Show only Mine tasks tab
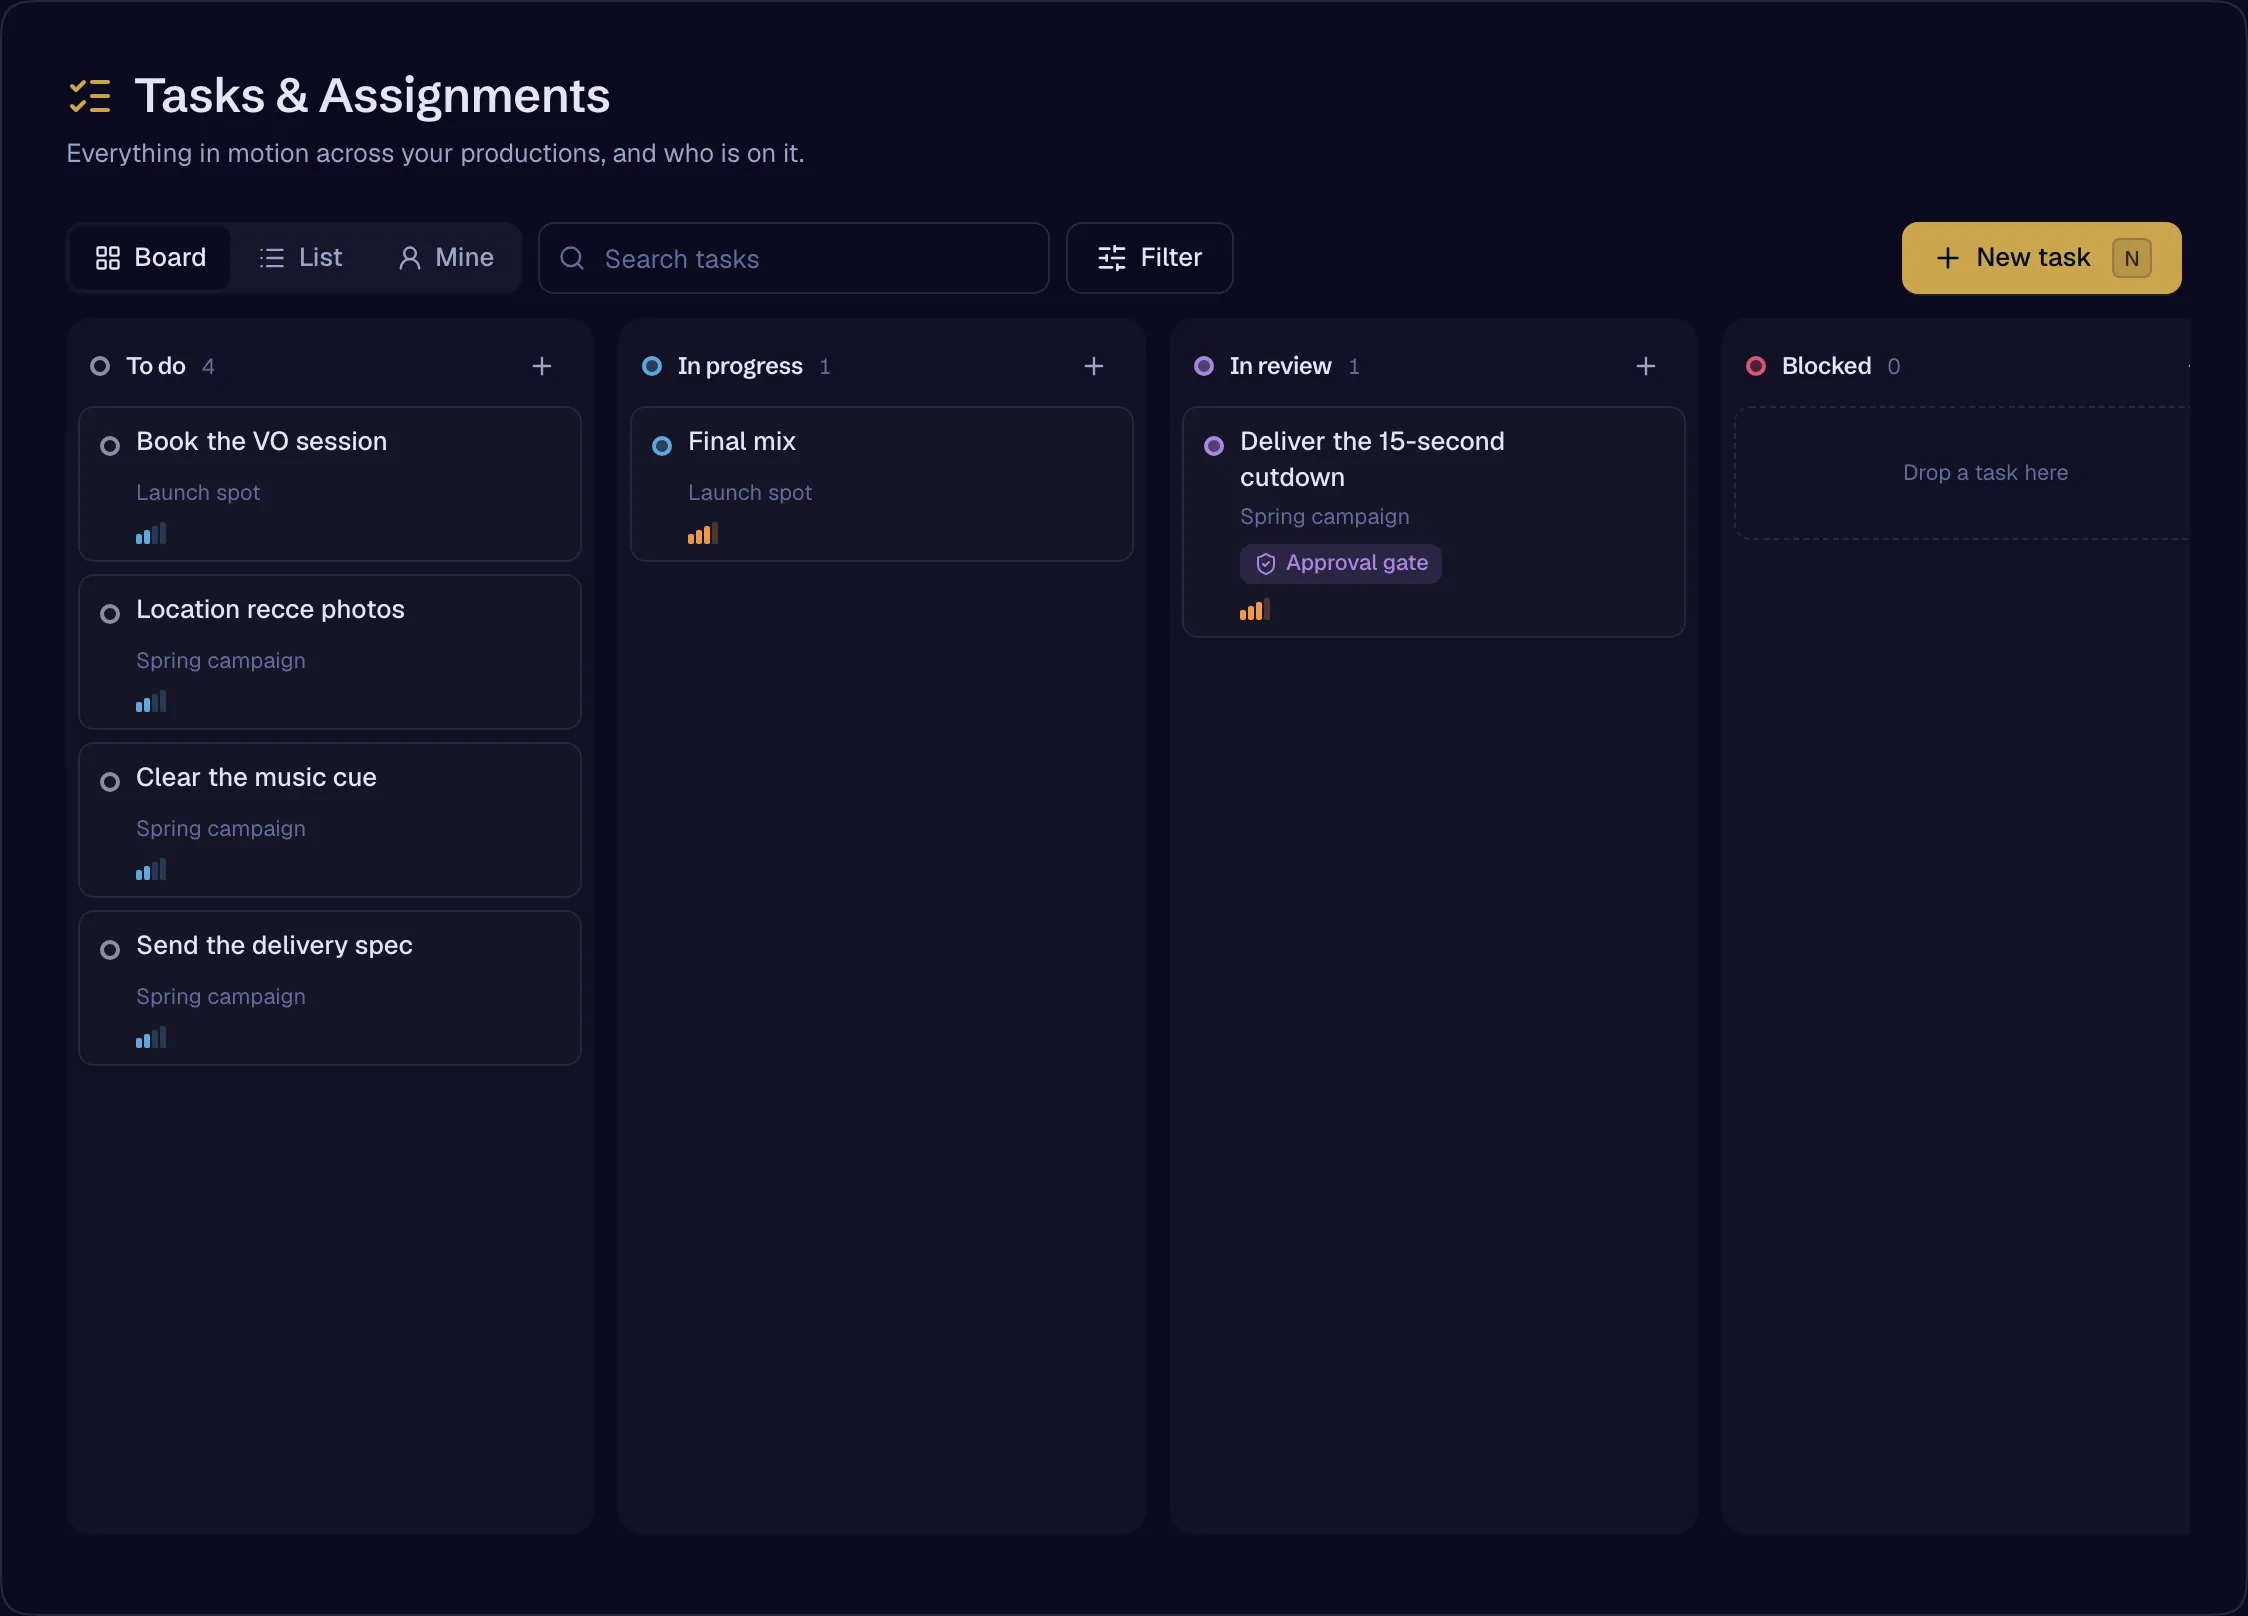The image size is (2248, 1616). pos(446,258)
